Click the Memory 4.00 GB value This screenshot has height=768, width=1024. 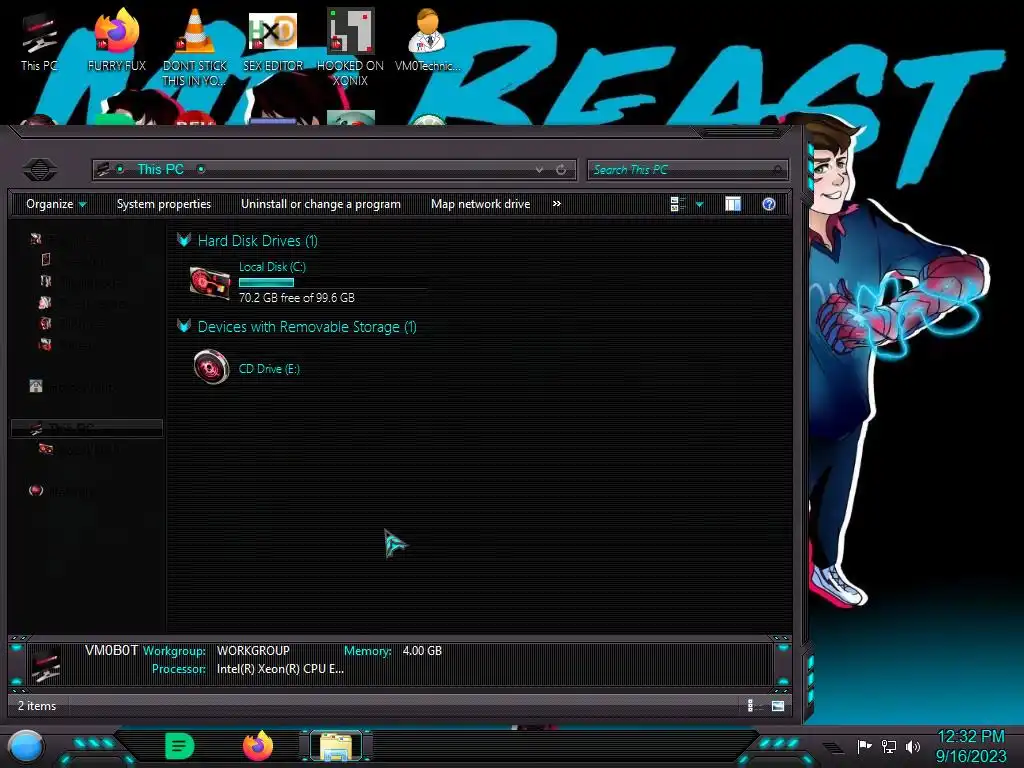click(422, 651)
